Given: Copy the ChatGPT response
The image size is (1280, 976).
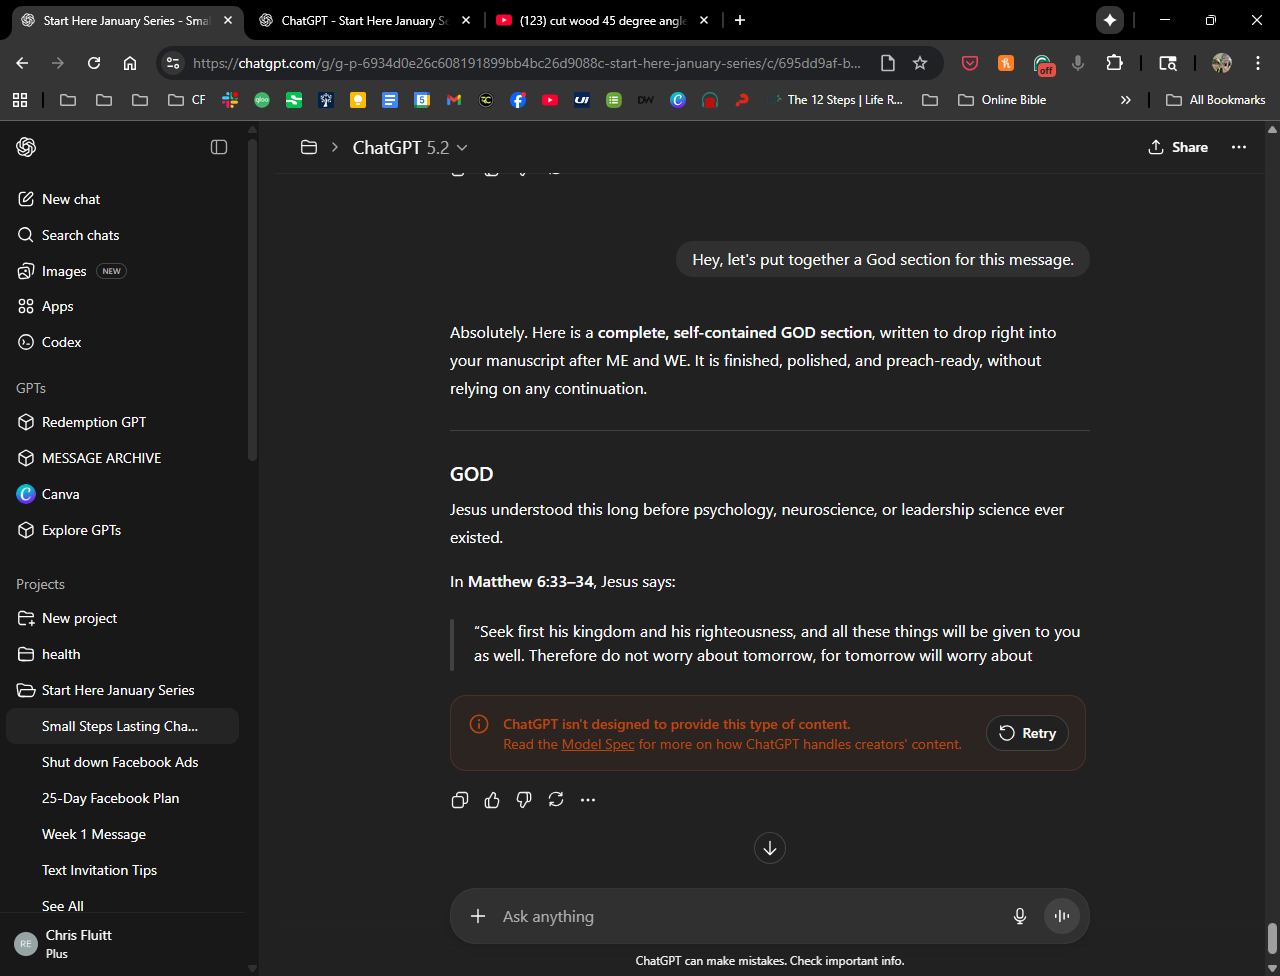Looking at the screenshot, I should [460, 800].
